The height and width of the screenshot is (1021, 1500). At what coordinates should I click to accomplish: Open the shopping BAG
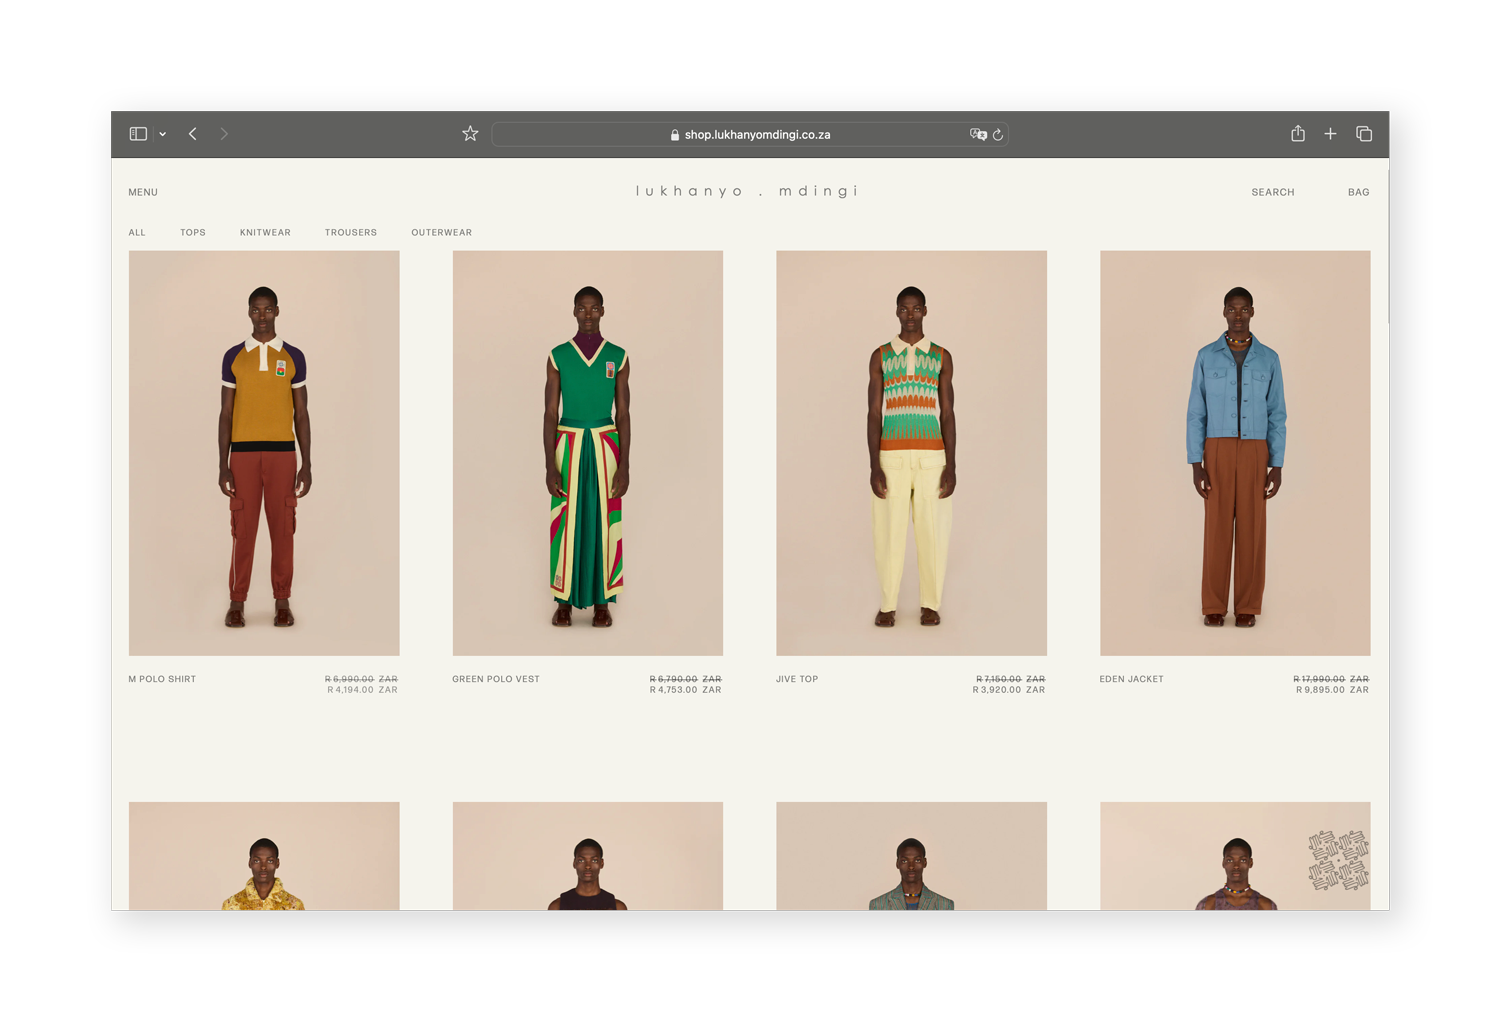tap(1359, 192)
